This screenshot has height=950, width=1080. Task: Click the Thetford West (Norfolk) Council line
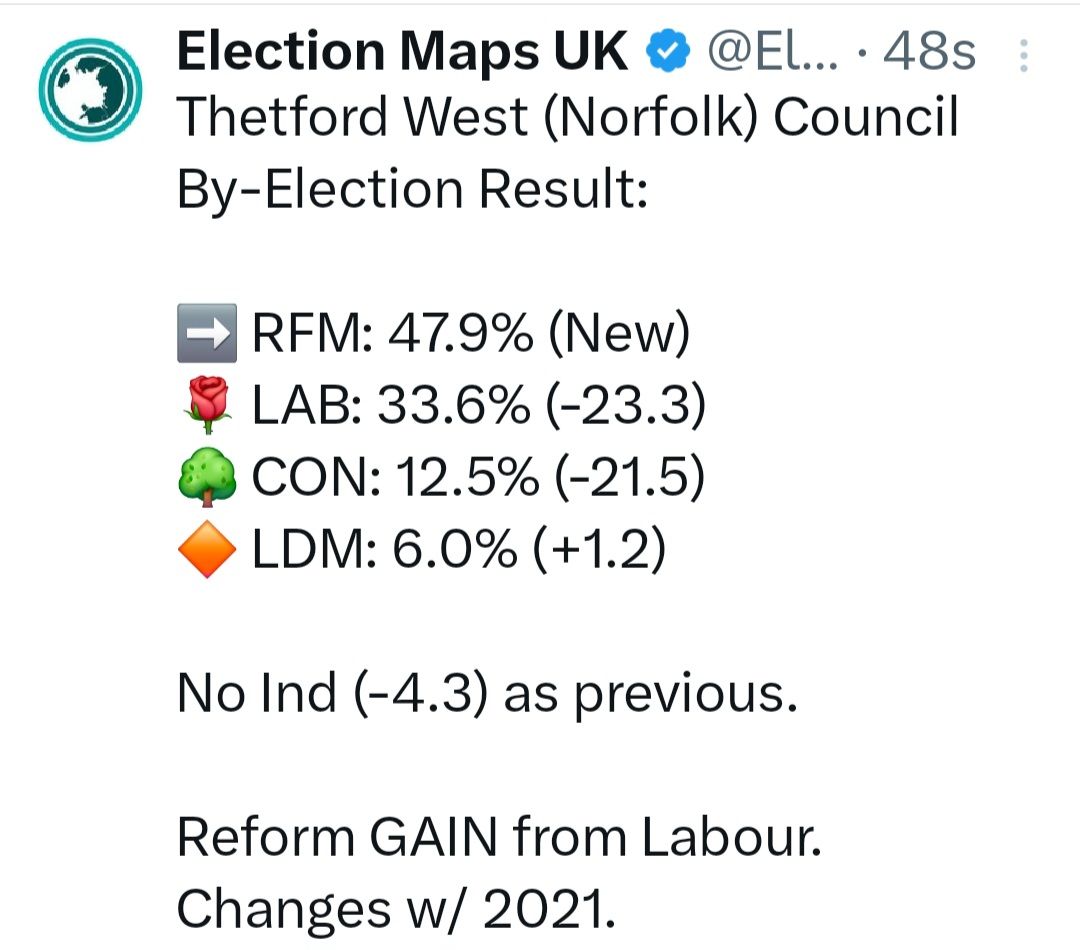coord(567,119)
